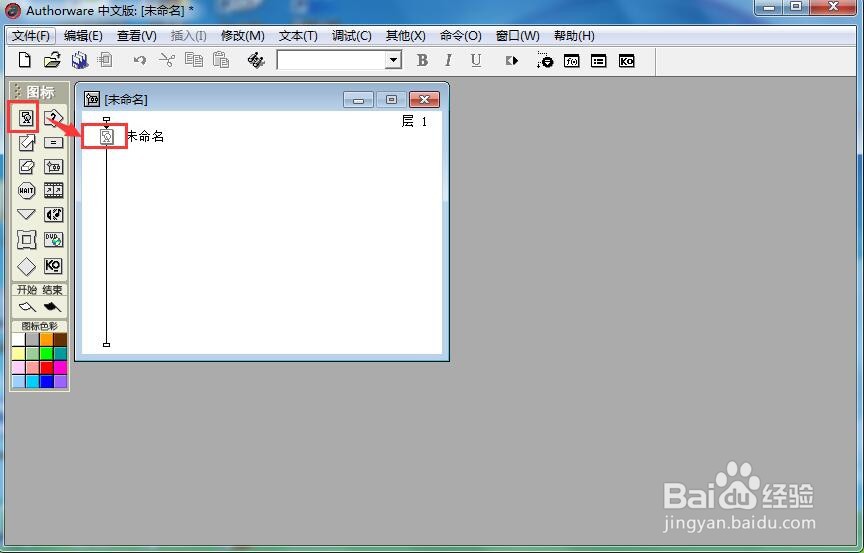Viewport: 864px width, 553px height.
Task: Choose the WAIT icon in the palette
Action: click(26, 191)
